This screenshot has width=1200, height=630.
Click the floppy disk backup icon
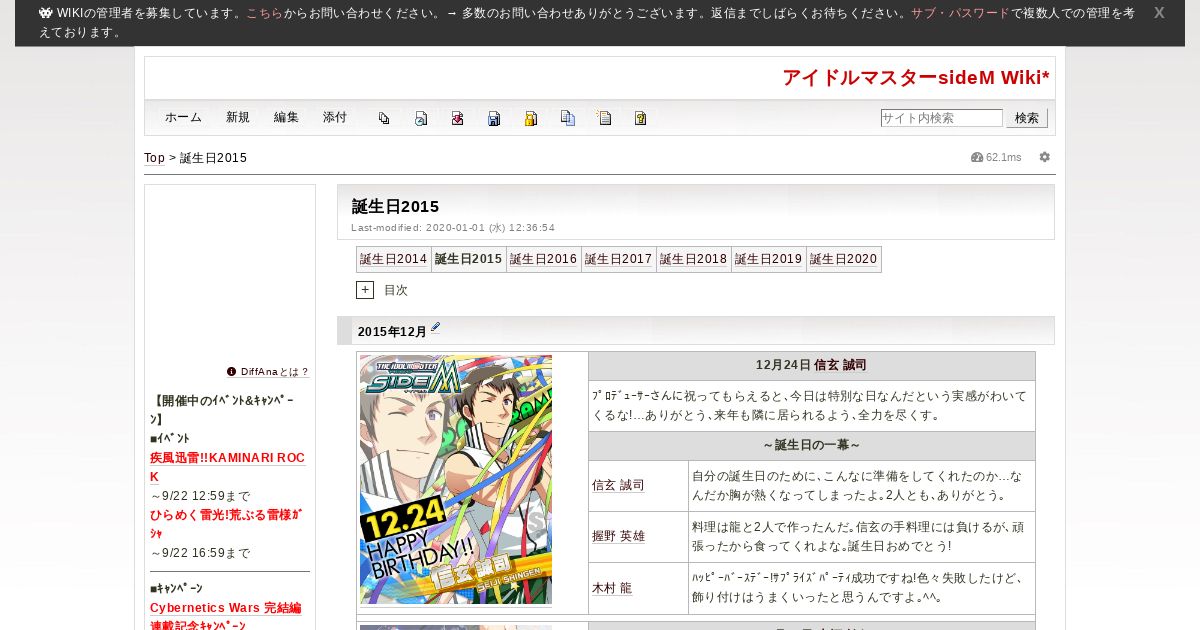click(494, 118)
